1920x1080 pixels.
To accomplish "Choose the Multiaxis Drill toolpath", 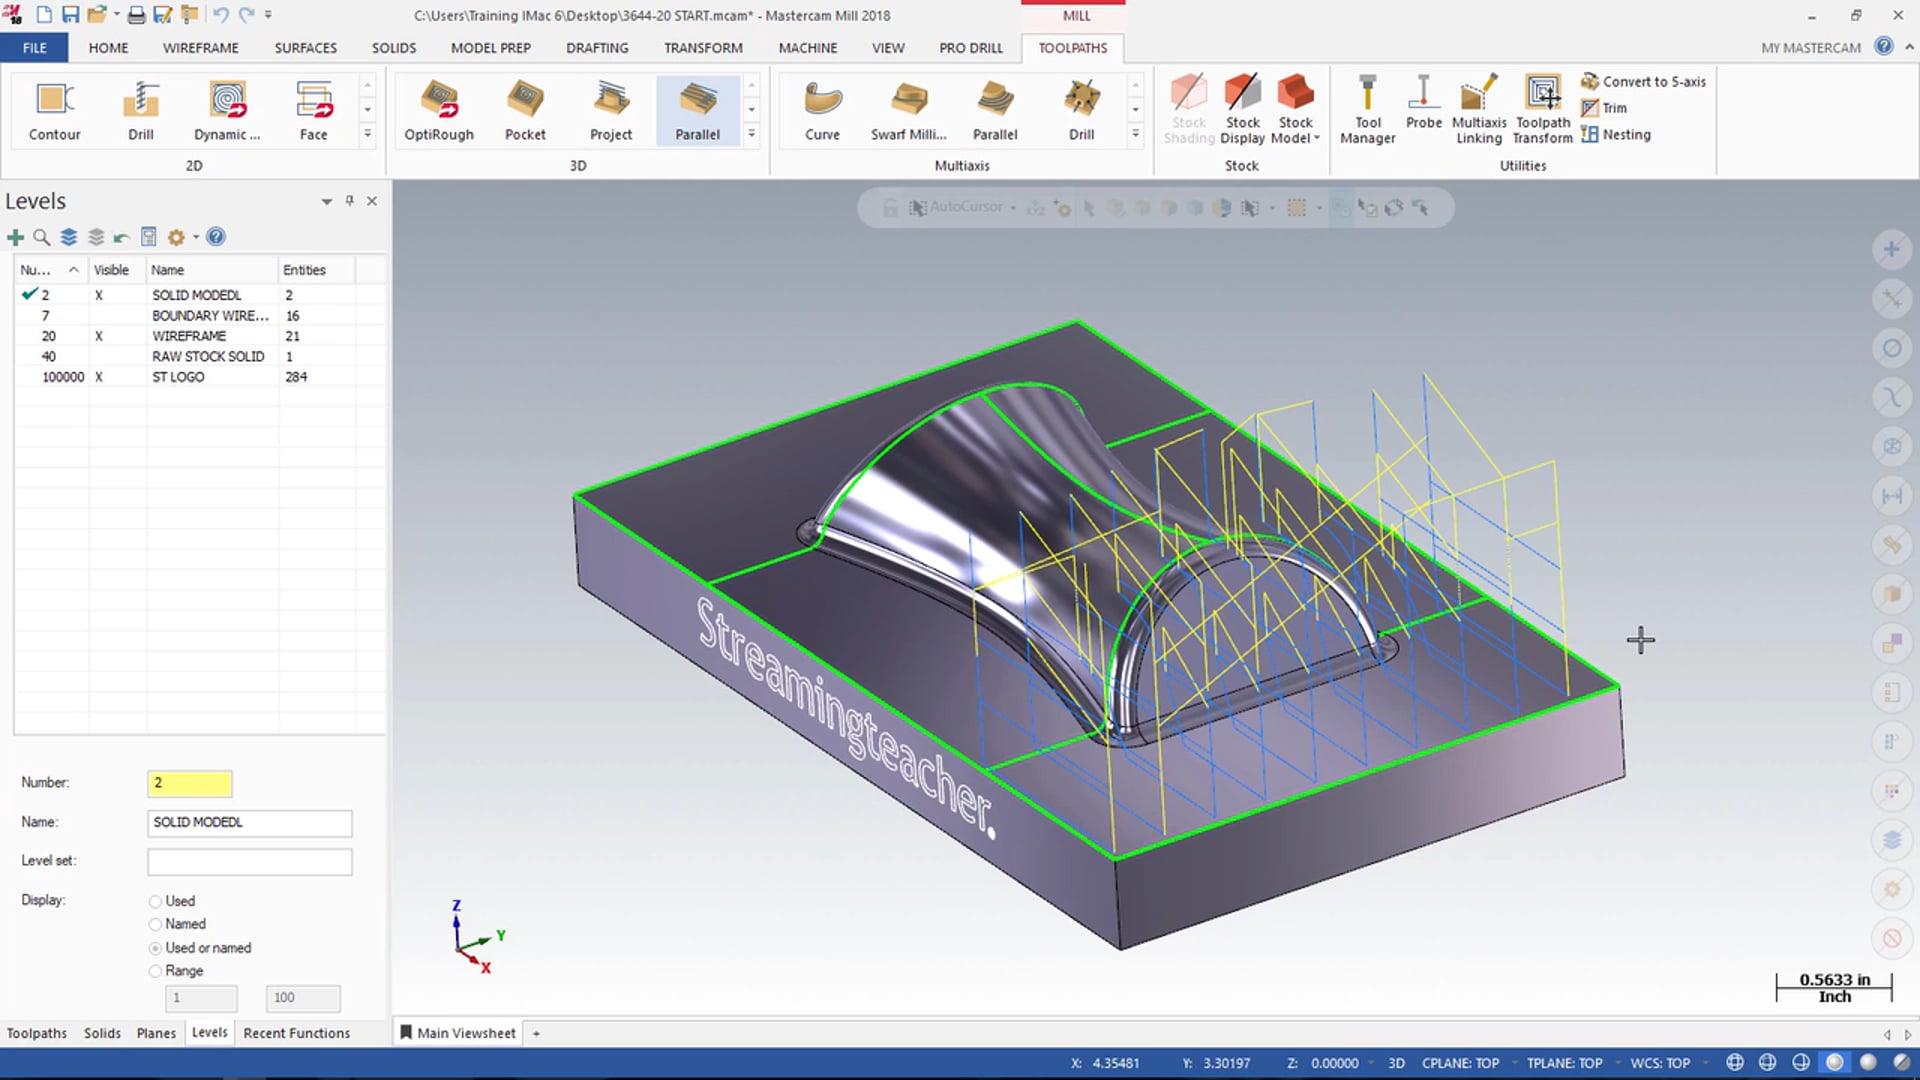I will pyautogui.click(x=1081, y=111).
